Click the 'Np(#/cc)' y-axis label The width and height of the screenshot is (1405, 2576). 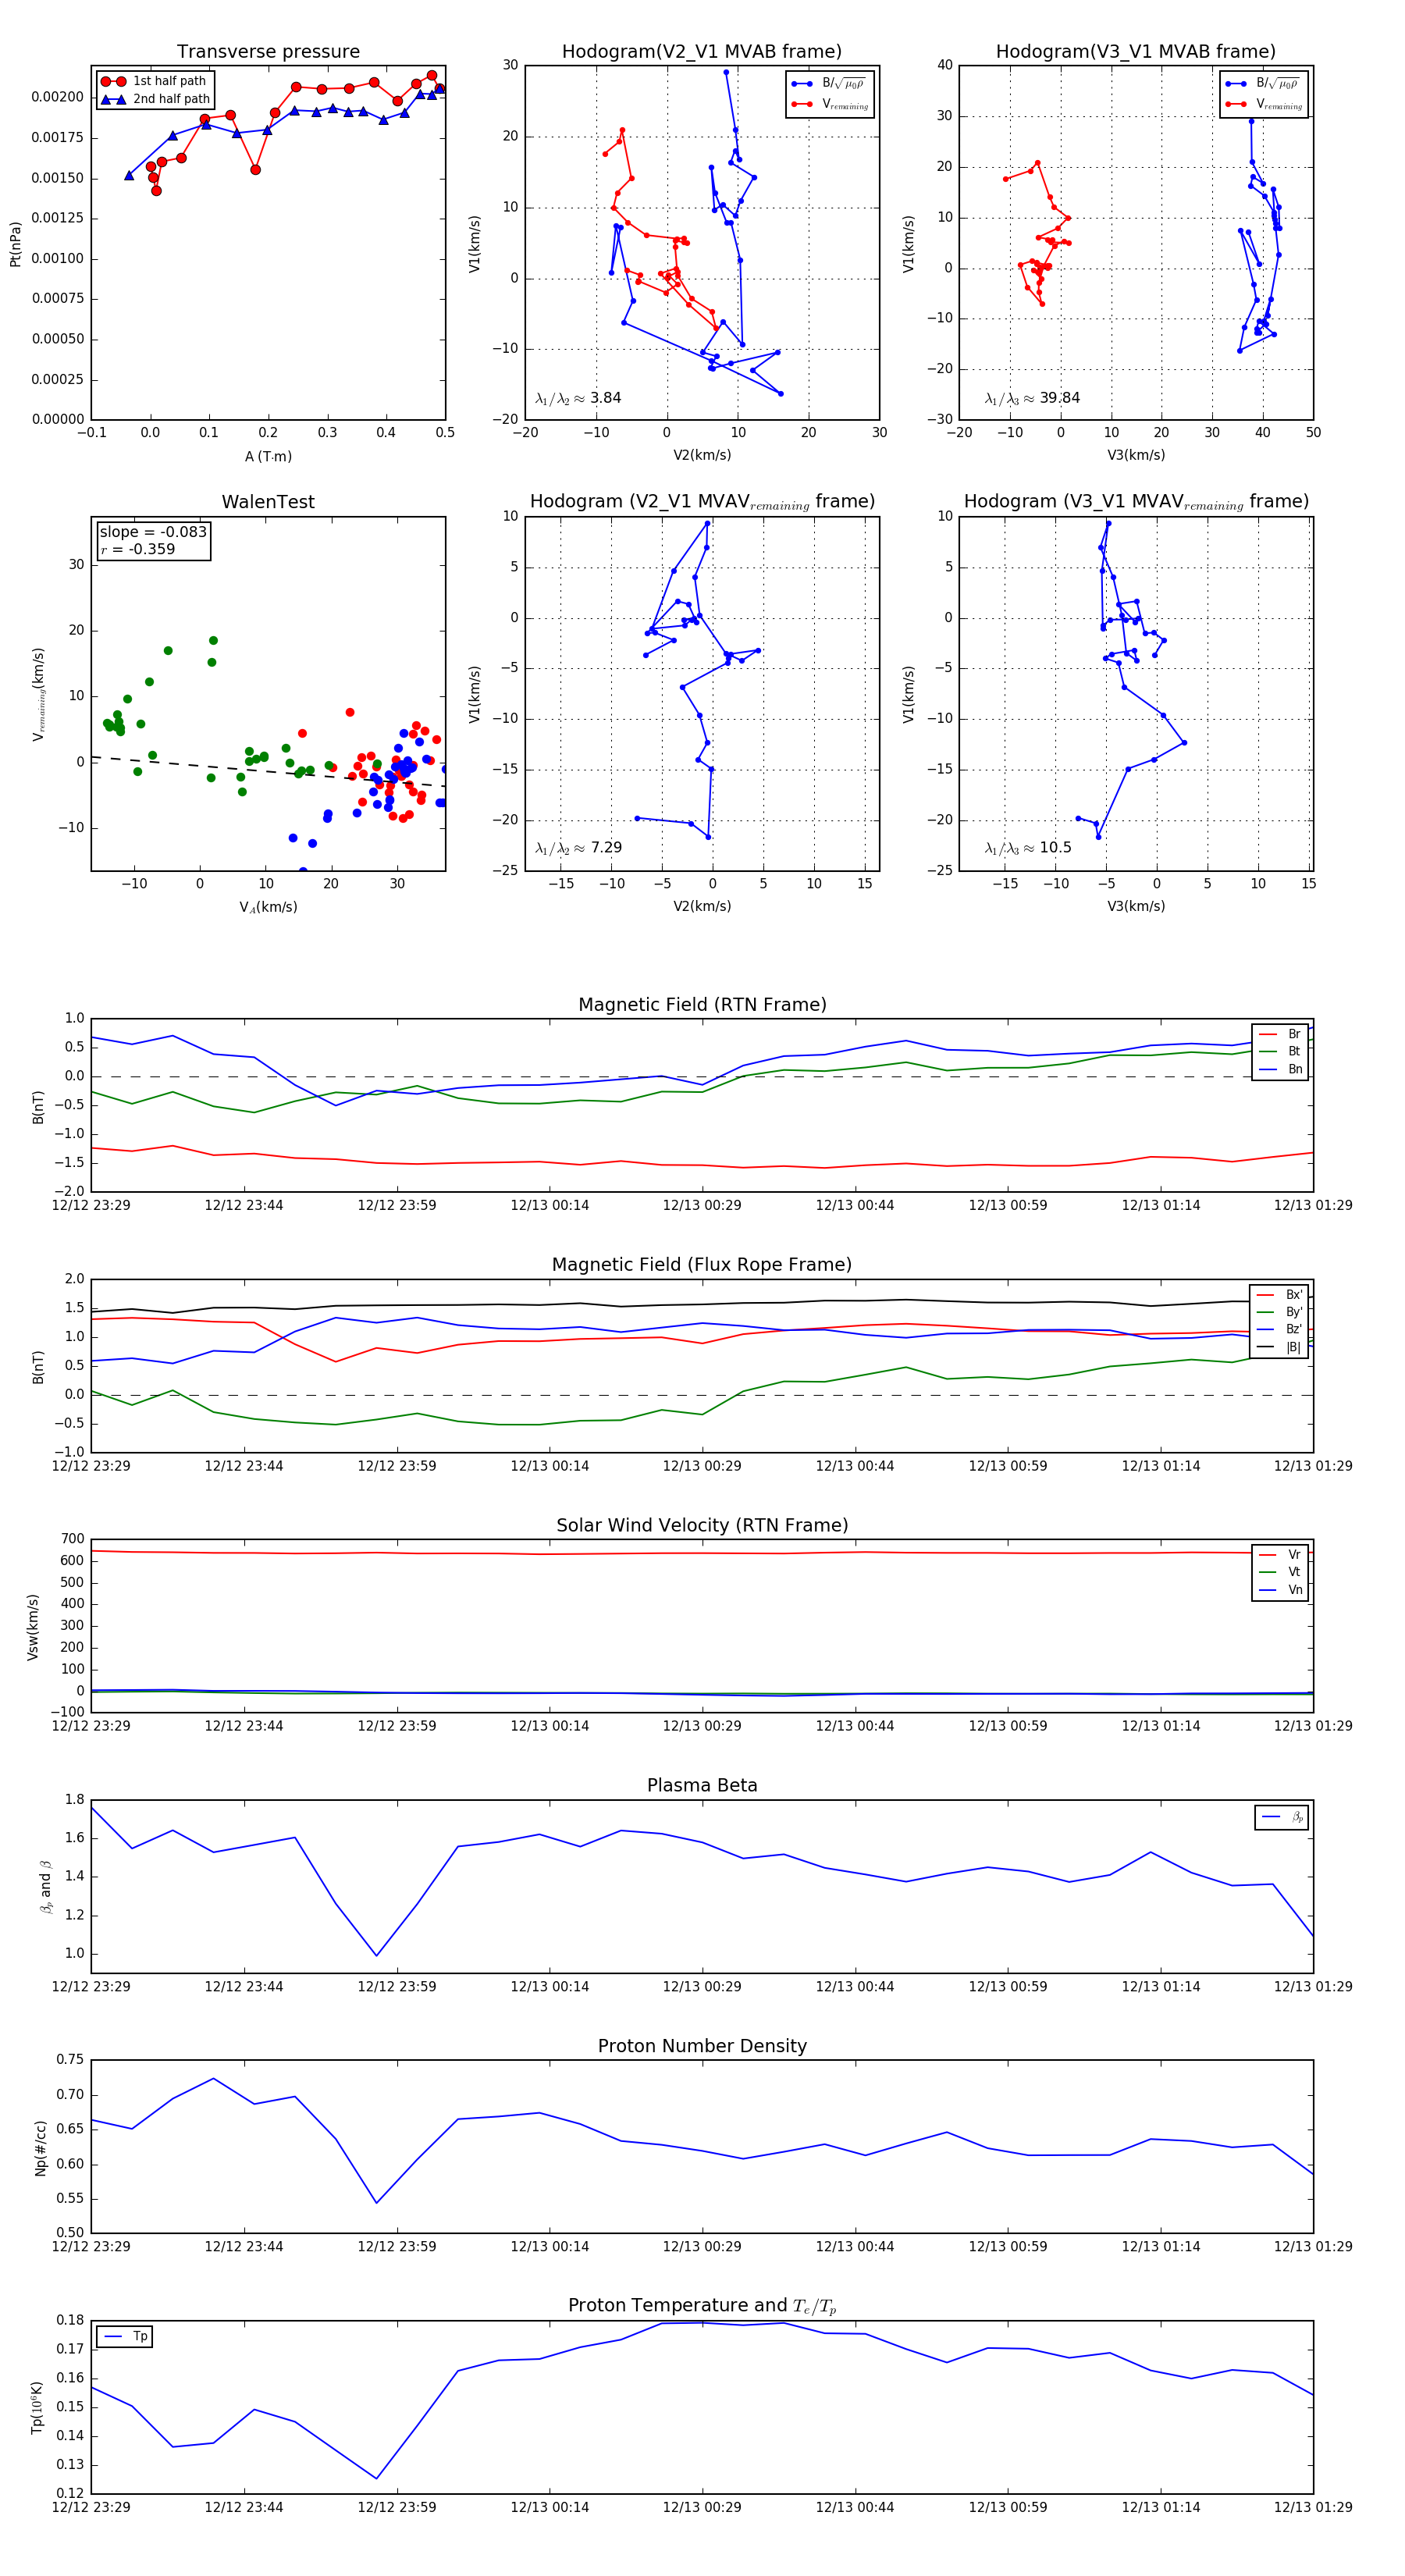pos(41,2148)
